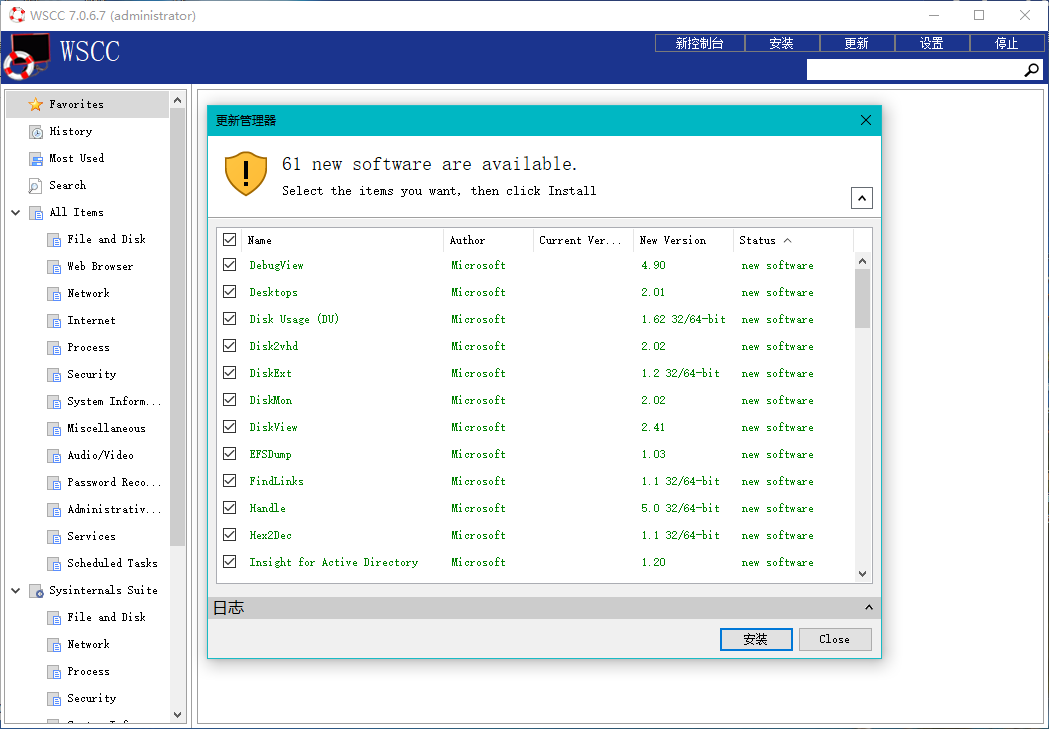Select Process under Sysinternals Suite
1049x729 pixels.
(x=88, y=671)
